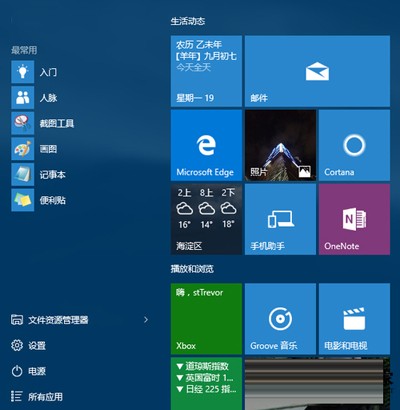Image resolution: width=400 pixels, height=410 pixels.
Task: Open the OneNote tile
Action: coord(354,219)
